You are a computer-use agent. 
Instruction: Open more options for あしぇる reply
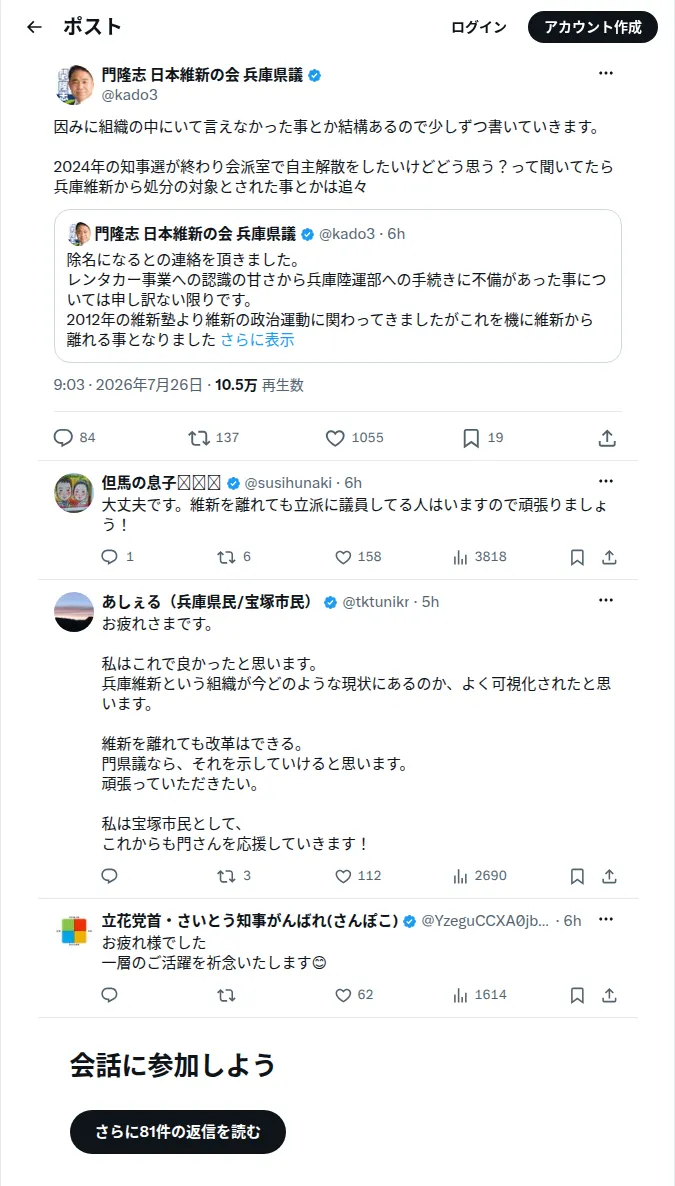tap(606, 600)
